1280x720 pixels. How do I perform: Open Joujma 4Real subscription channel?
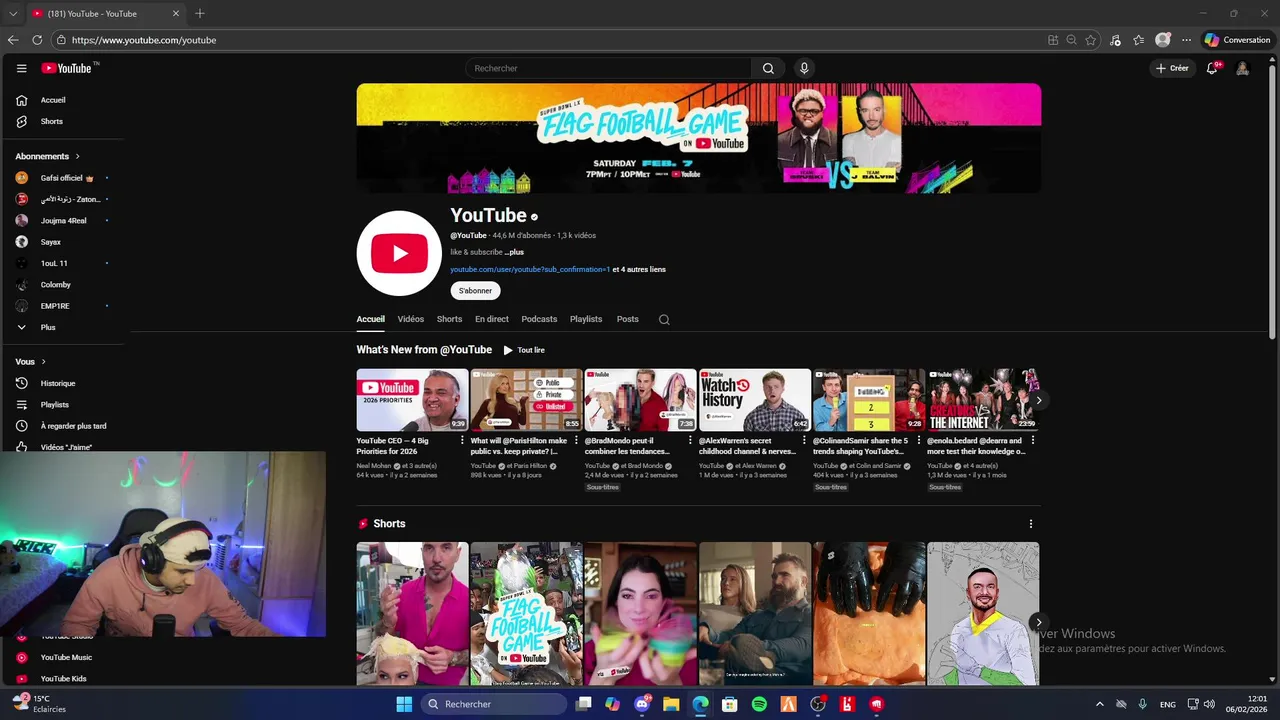[62, 220]
